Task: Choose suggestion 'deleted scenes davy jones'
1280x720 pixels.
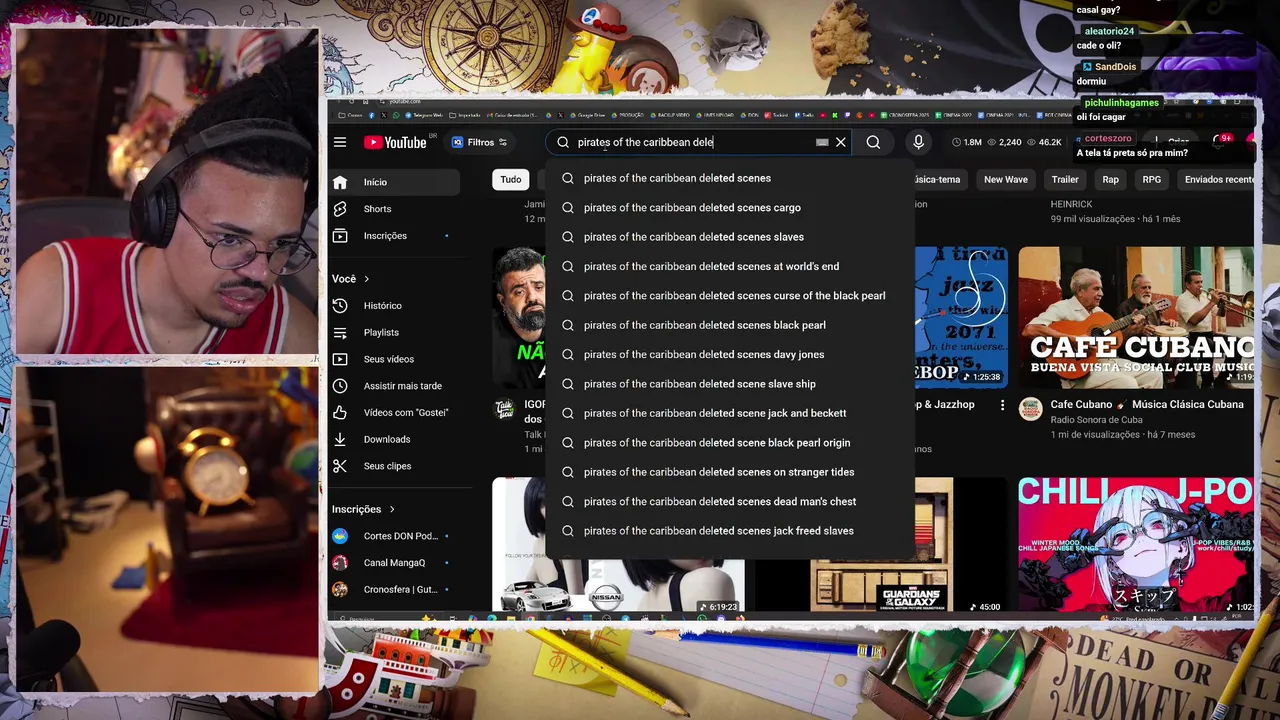Action: pos(730,354)
